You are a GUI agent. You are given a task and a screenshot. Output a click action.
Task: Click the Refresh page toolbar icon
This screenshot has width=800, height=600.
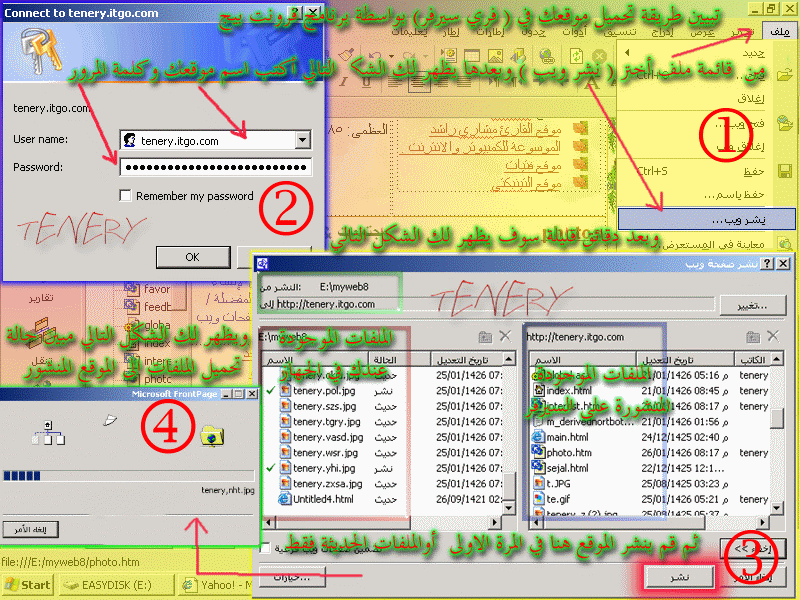pos(577,55)
